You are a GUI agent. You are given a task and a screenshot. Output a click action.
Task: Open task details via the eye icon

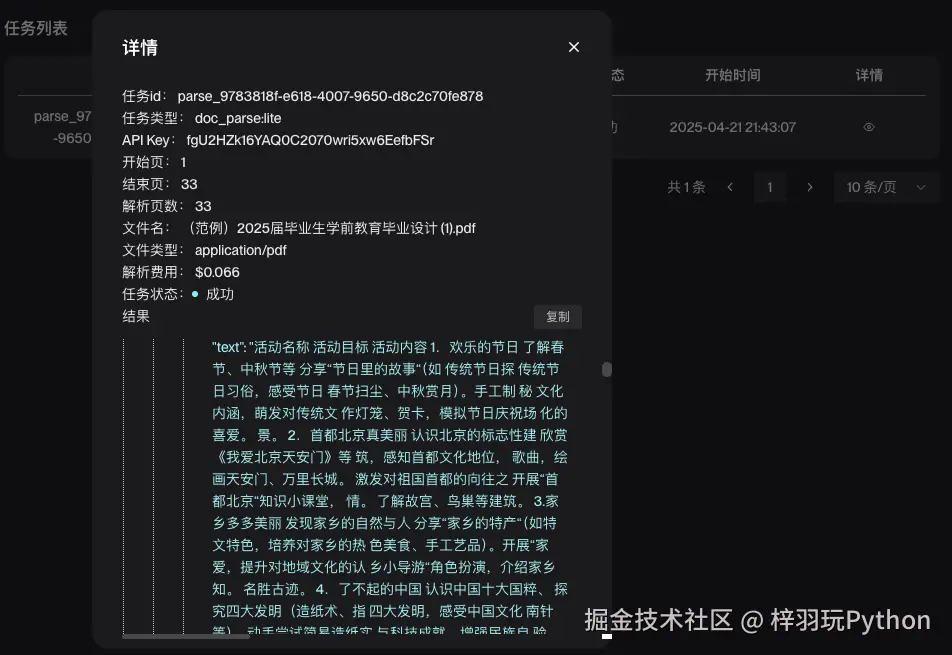click(869, 127)
